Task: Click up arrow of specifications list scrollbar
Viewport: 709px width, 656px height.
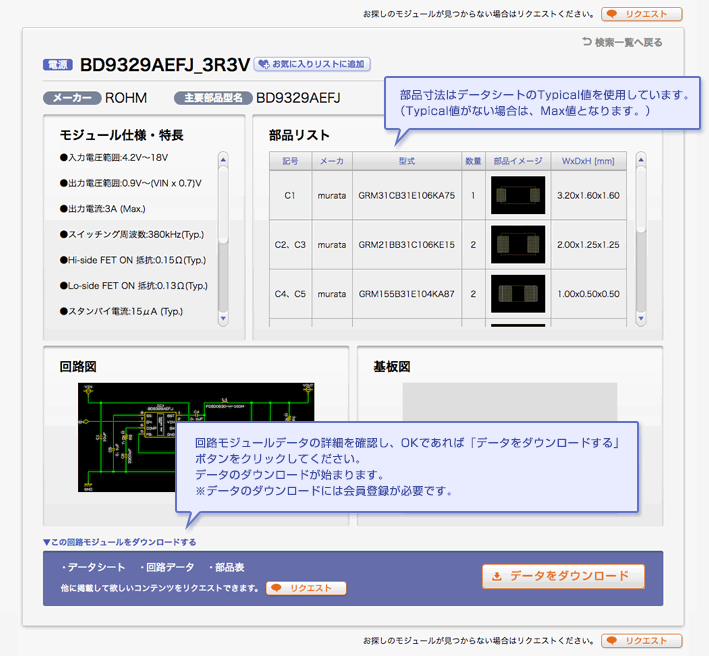Action: tap(223, 160)
